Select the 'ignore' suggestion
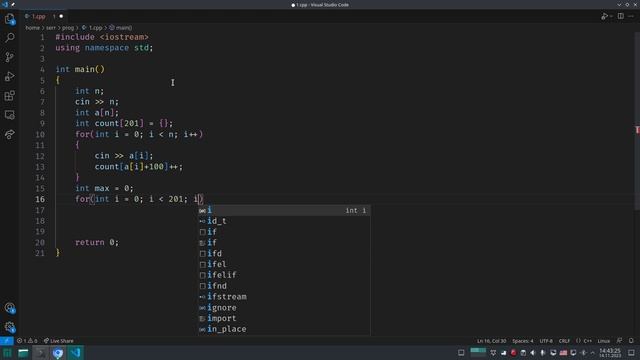 284,308
